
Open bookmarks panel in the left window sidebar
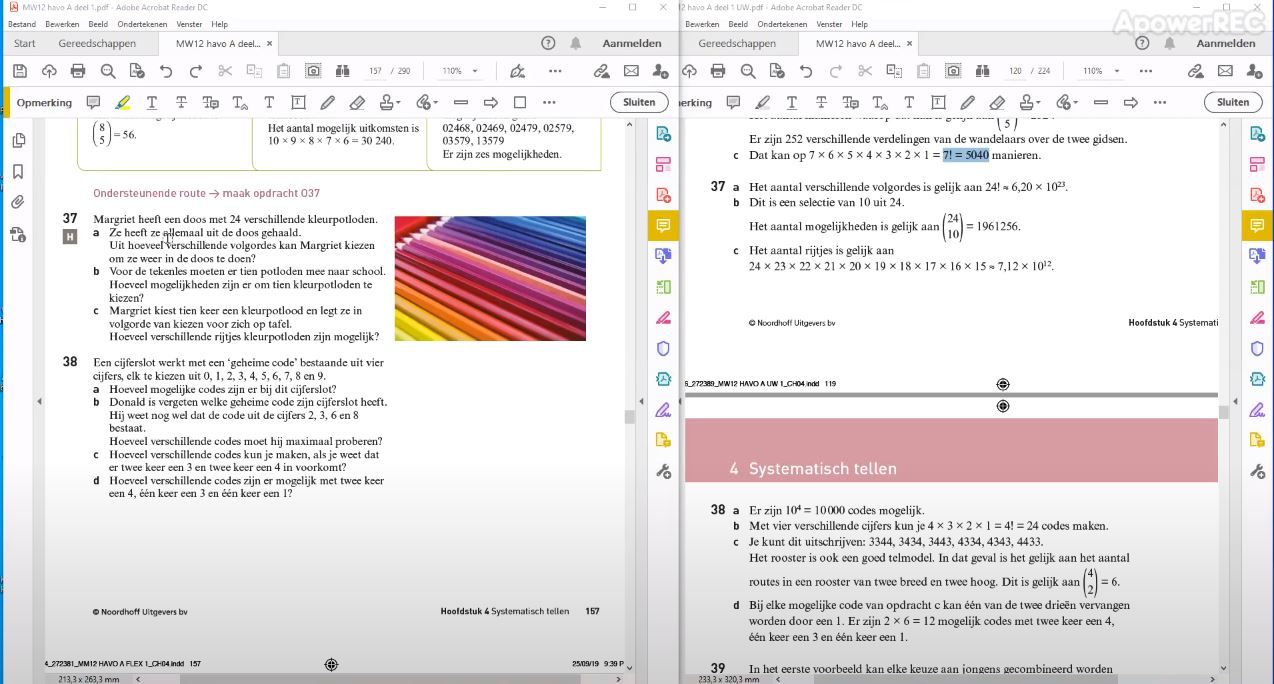pos(18,172)
